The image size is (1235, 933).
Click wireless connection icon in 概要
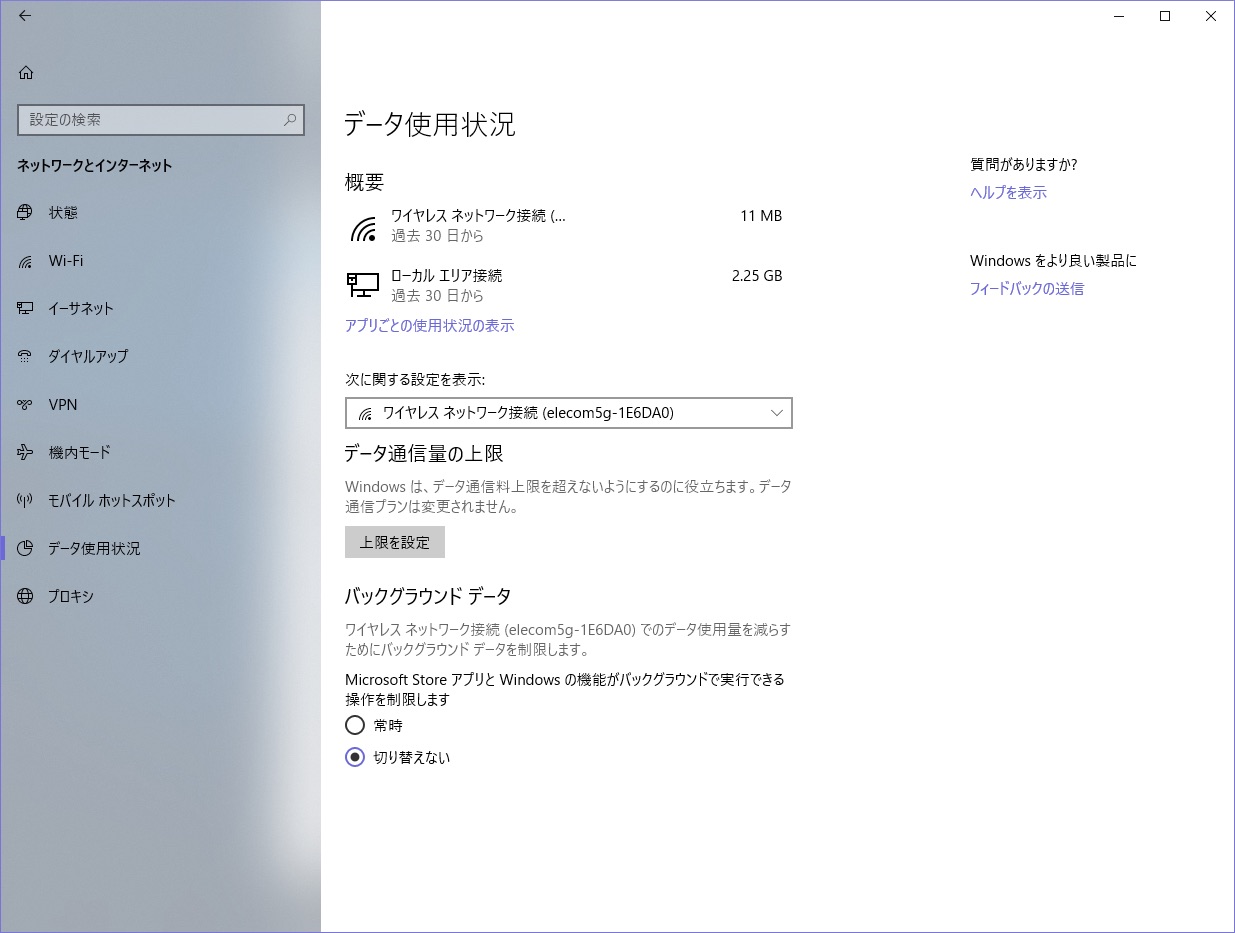pos(363,229)
